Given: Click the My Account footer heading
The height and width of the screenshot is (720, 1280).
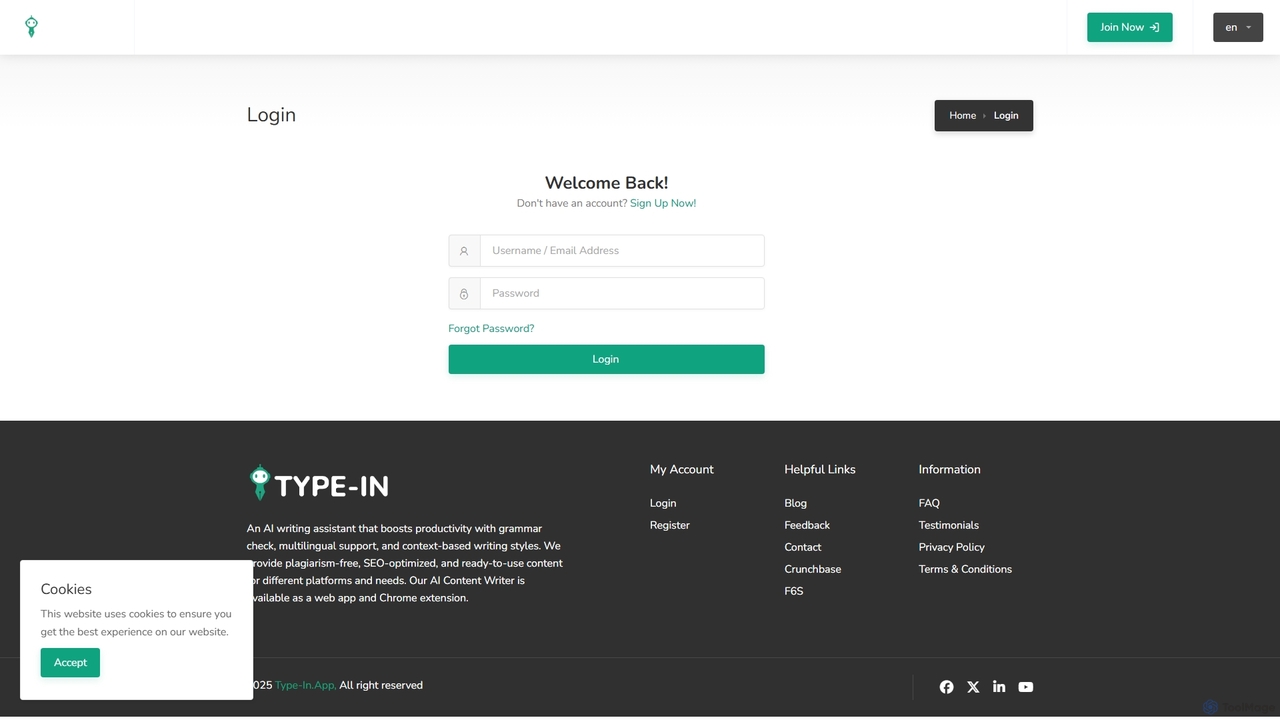Looking at the screenshot, I should pyautogui.click(x=682, y=469).
